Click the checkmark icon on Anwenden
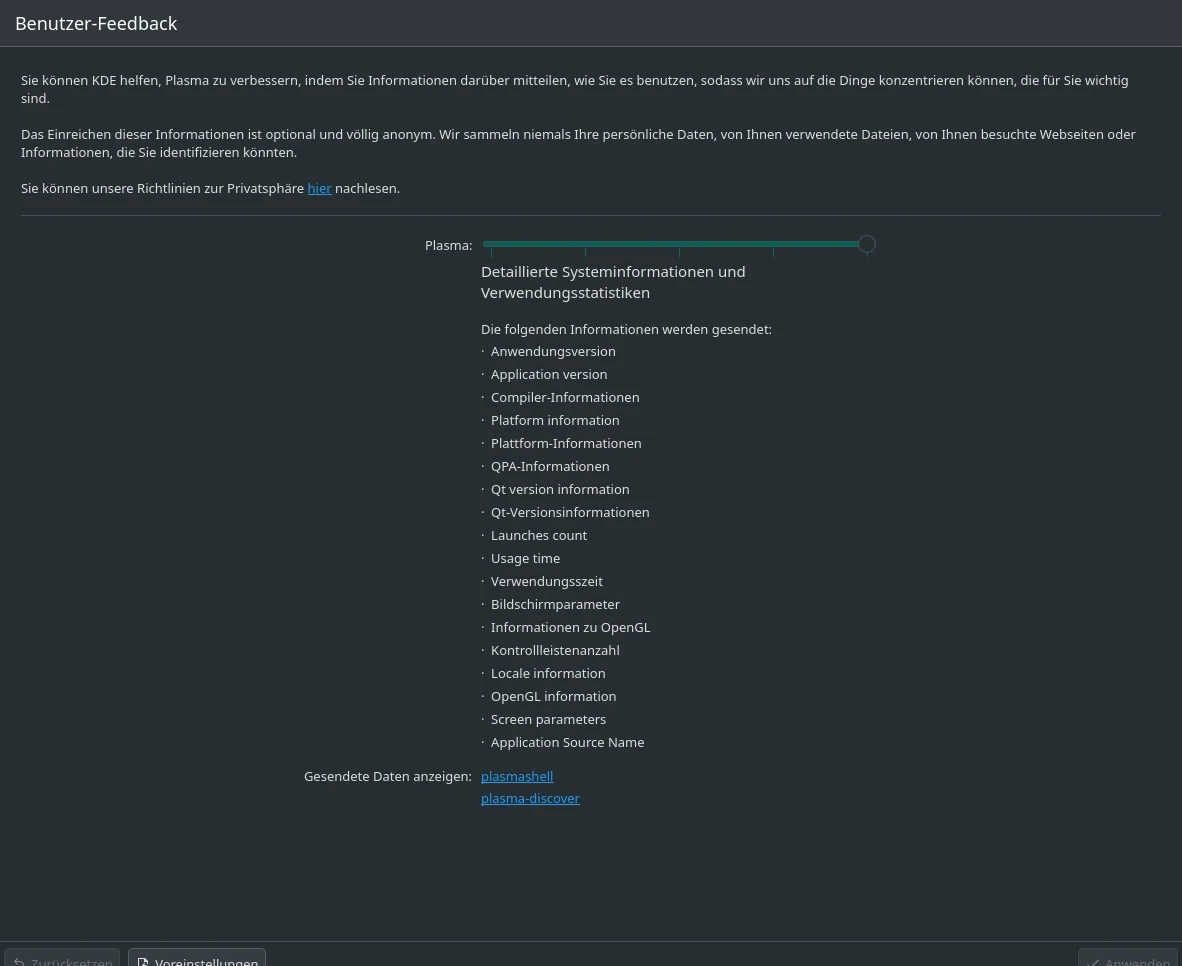 coord(1092,961)
